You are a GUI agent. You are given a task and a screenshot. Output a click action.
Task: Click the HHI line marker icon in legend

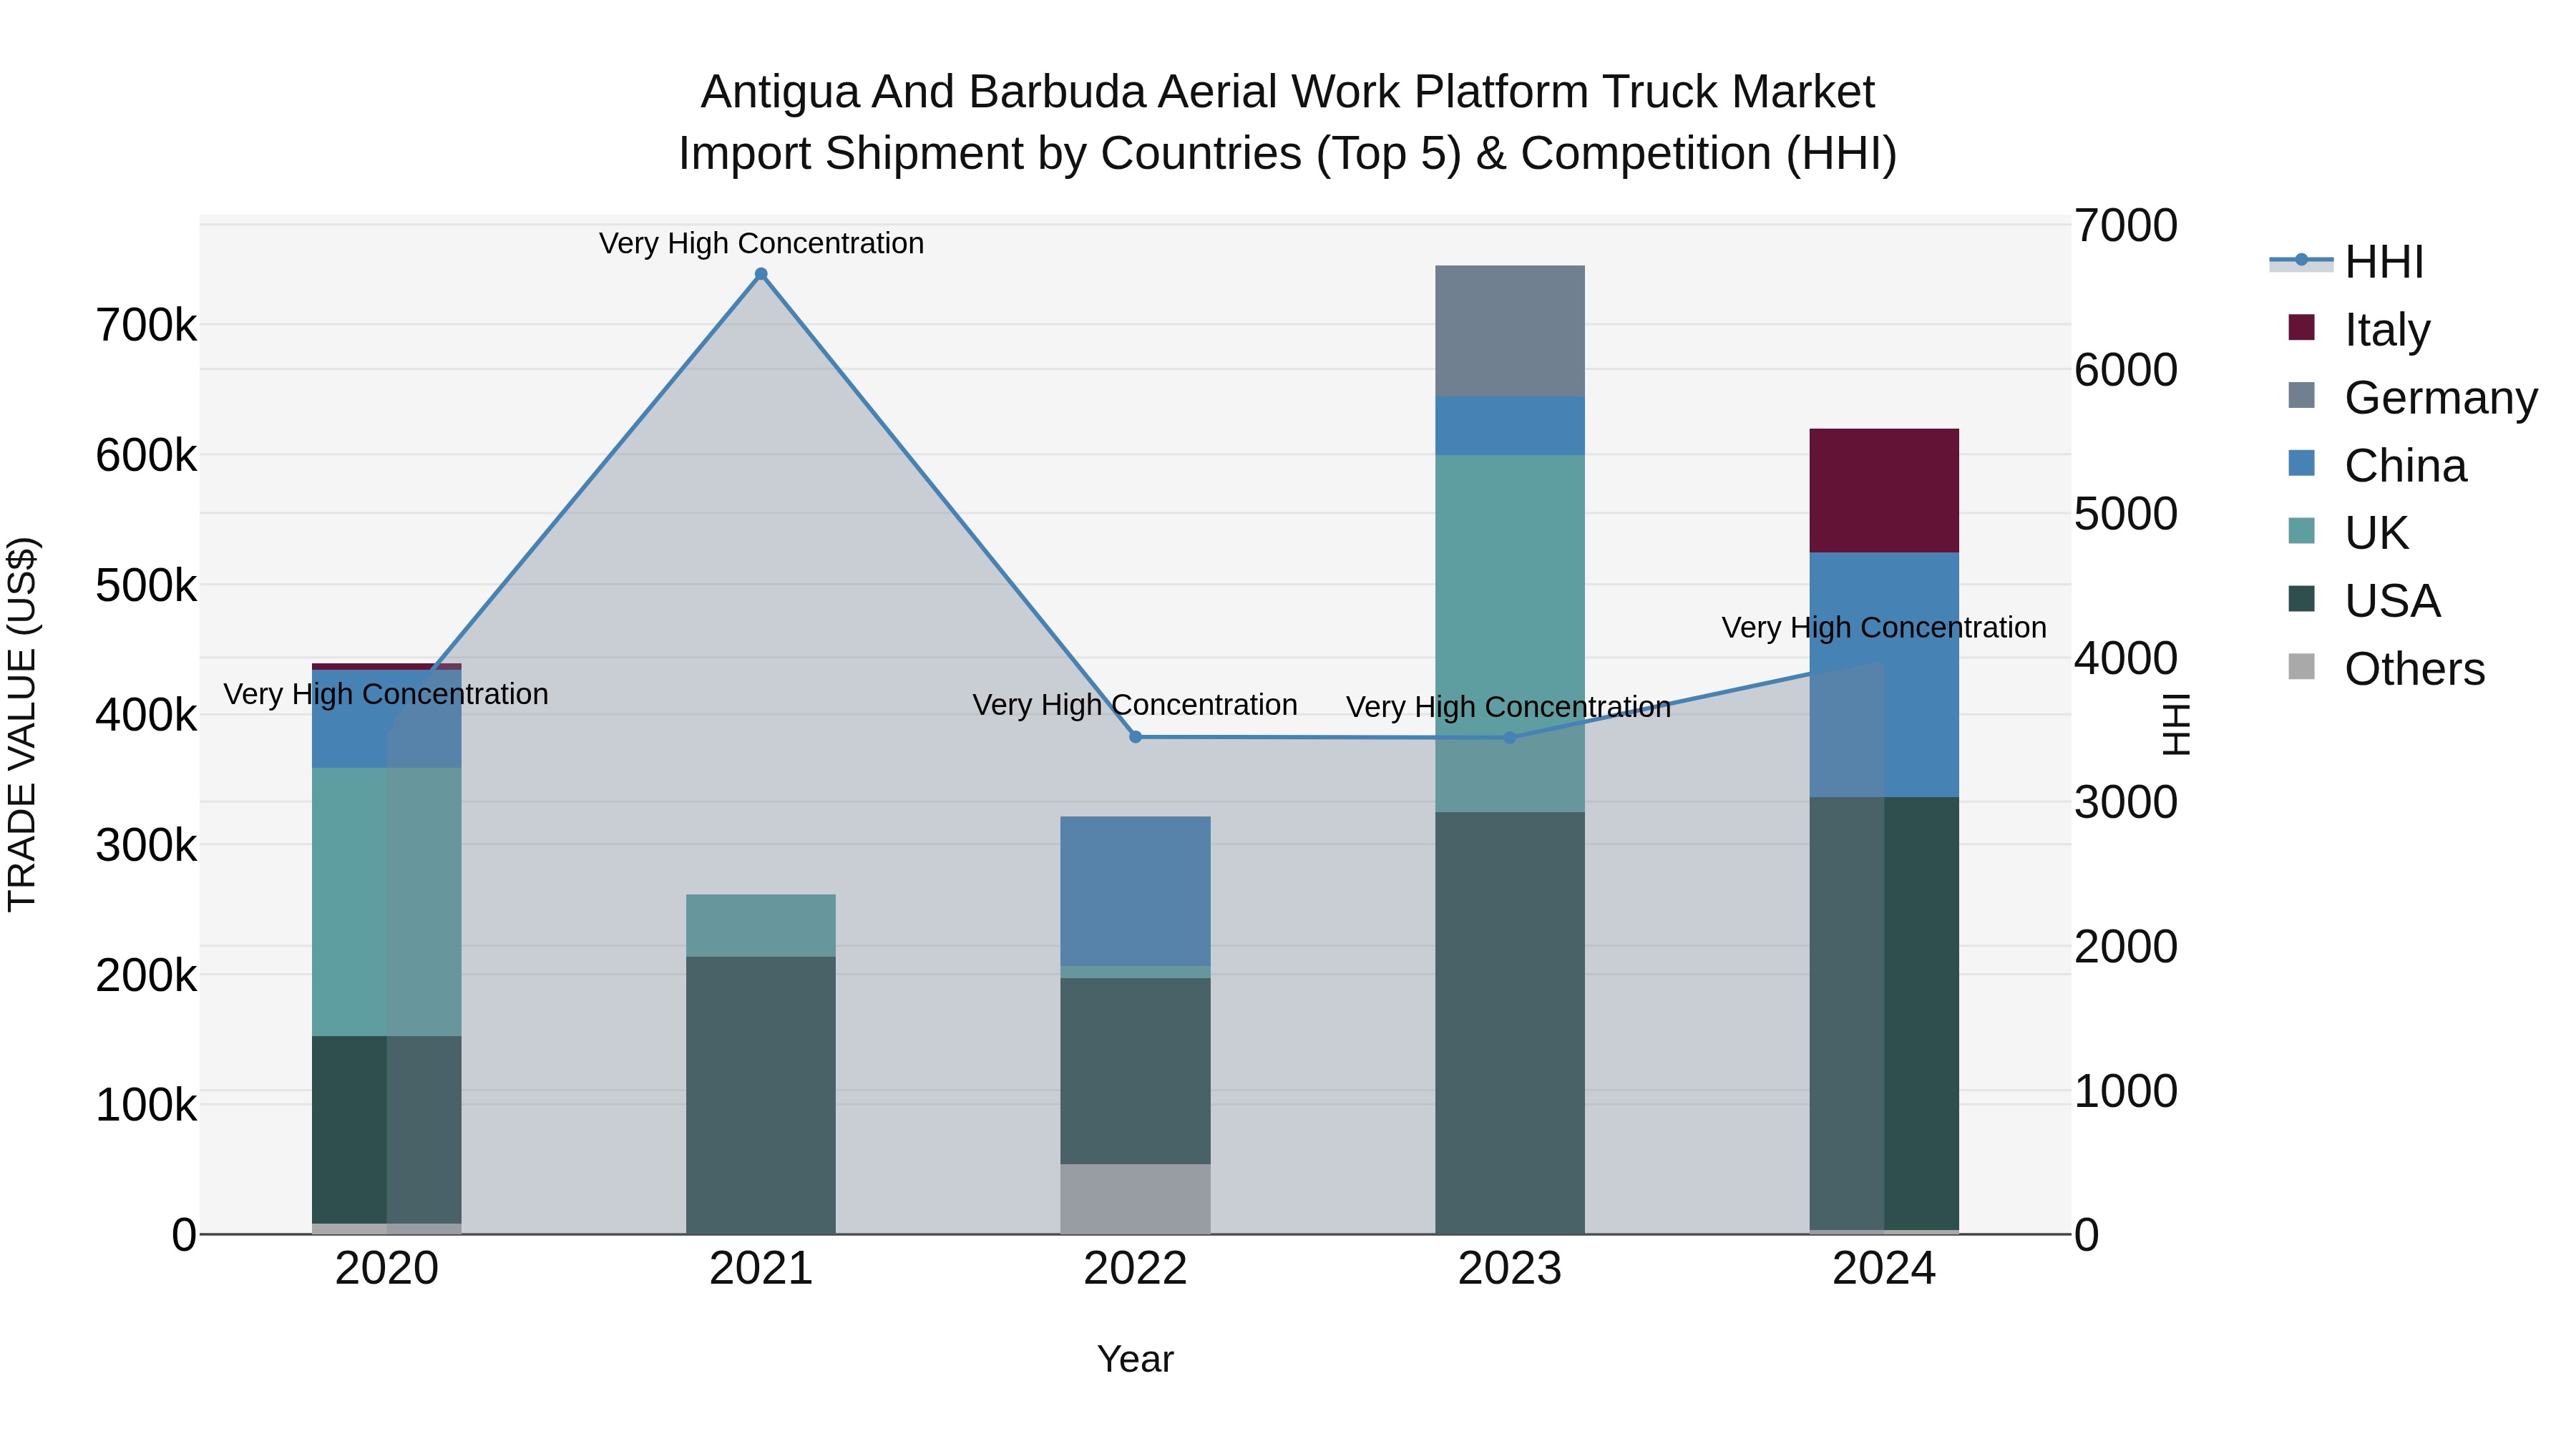coord(2301,260)
